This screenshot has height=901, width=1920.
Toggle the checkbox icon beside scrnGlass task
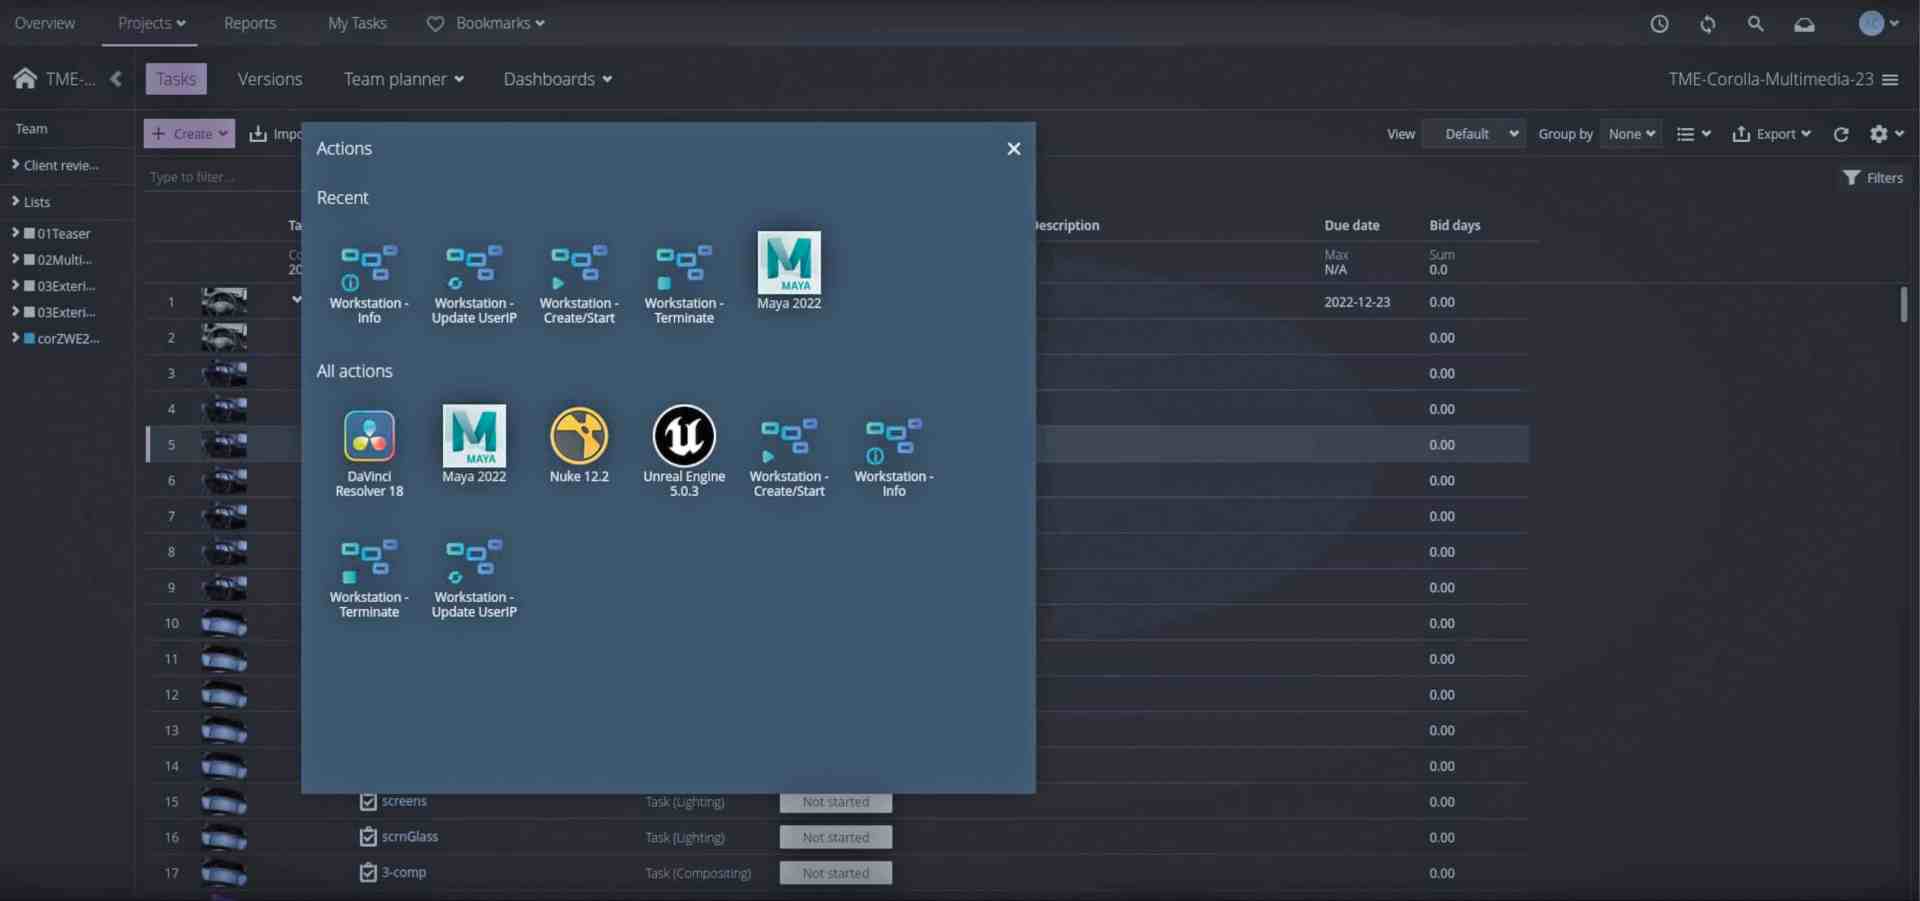pos(367,837)
